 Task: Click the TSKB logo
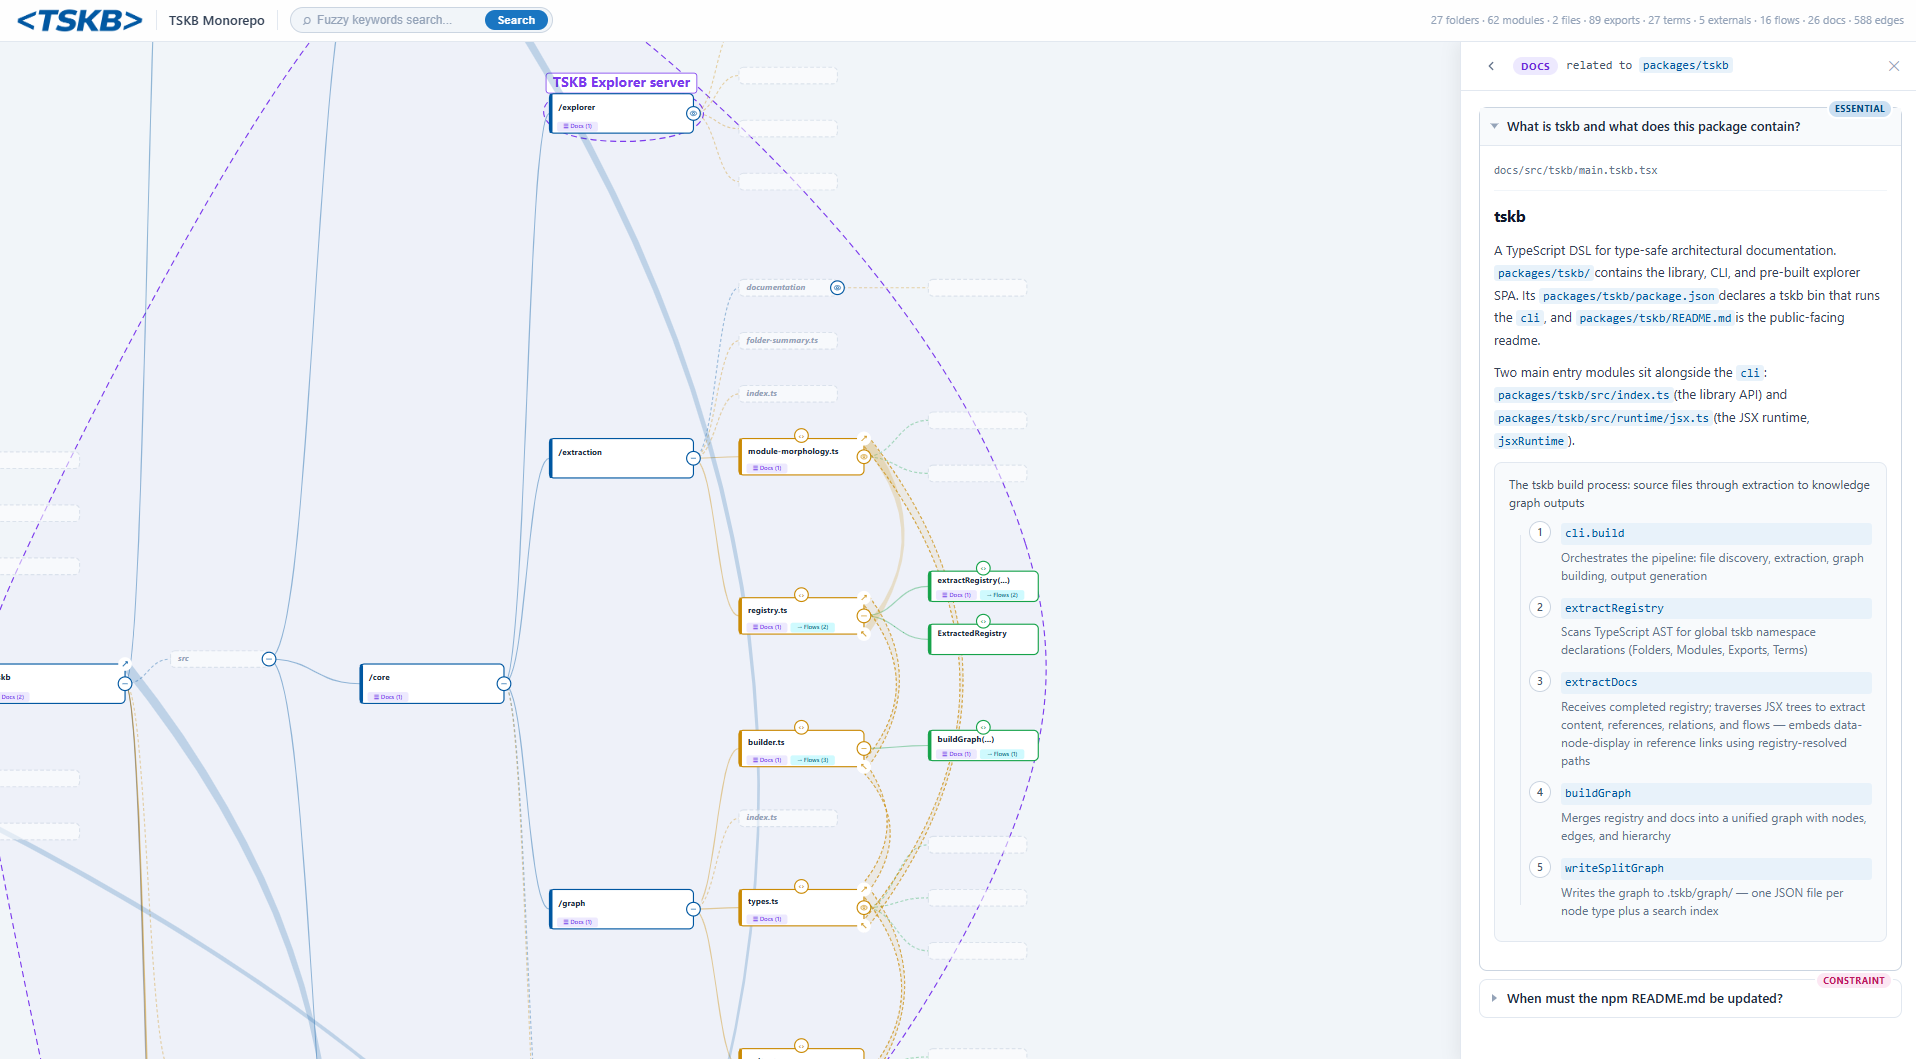pyautogui.click(x=80, y=20)
